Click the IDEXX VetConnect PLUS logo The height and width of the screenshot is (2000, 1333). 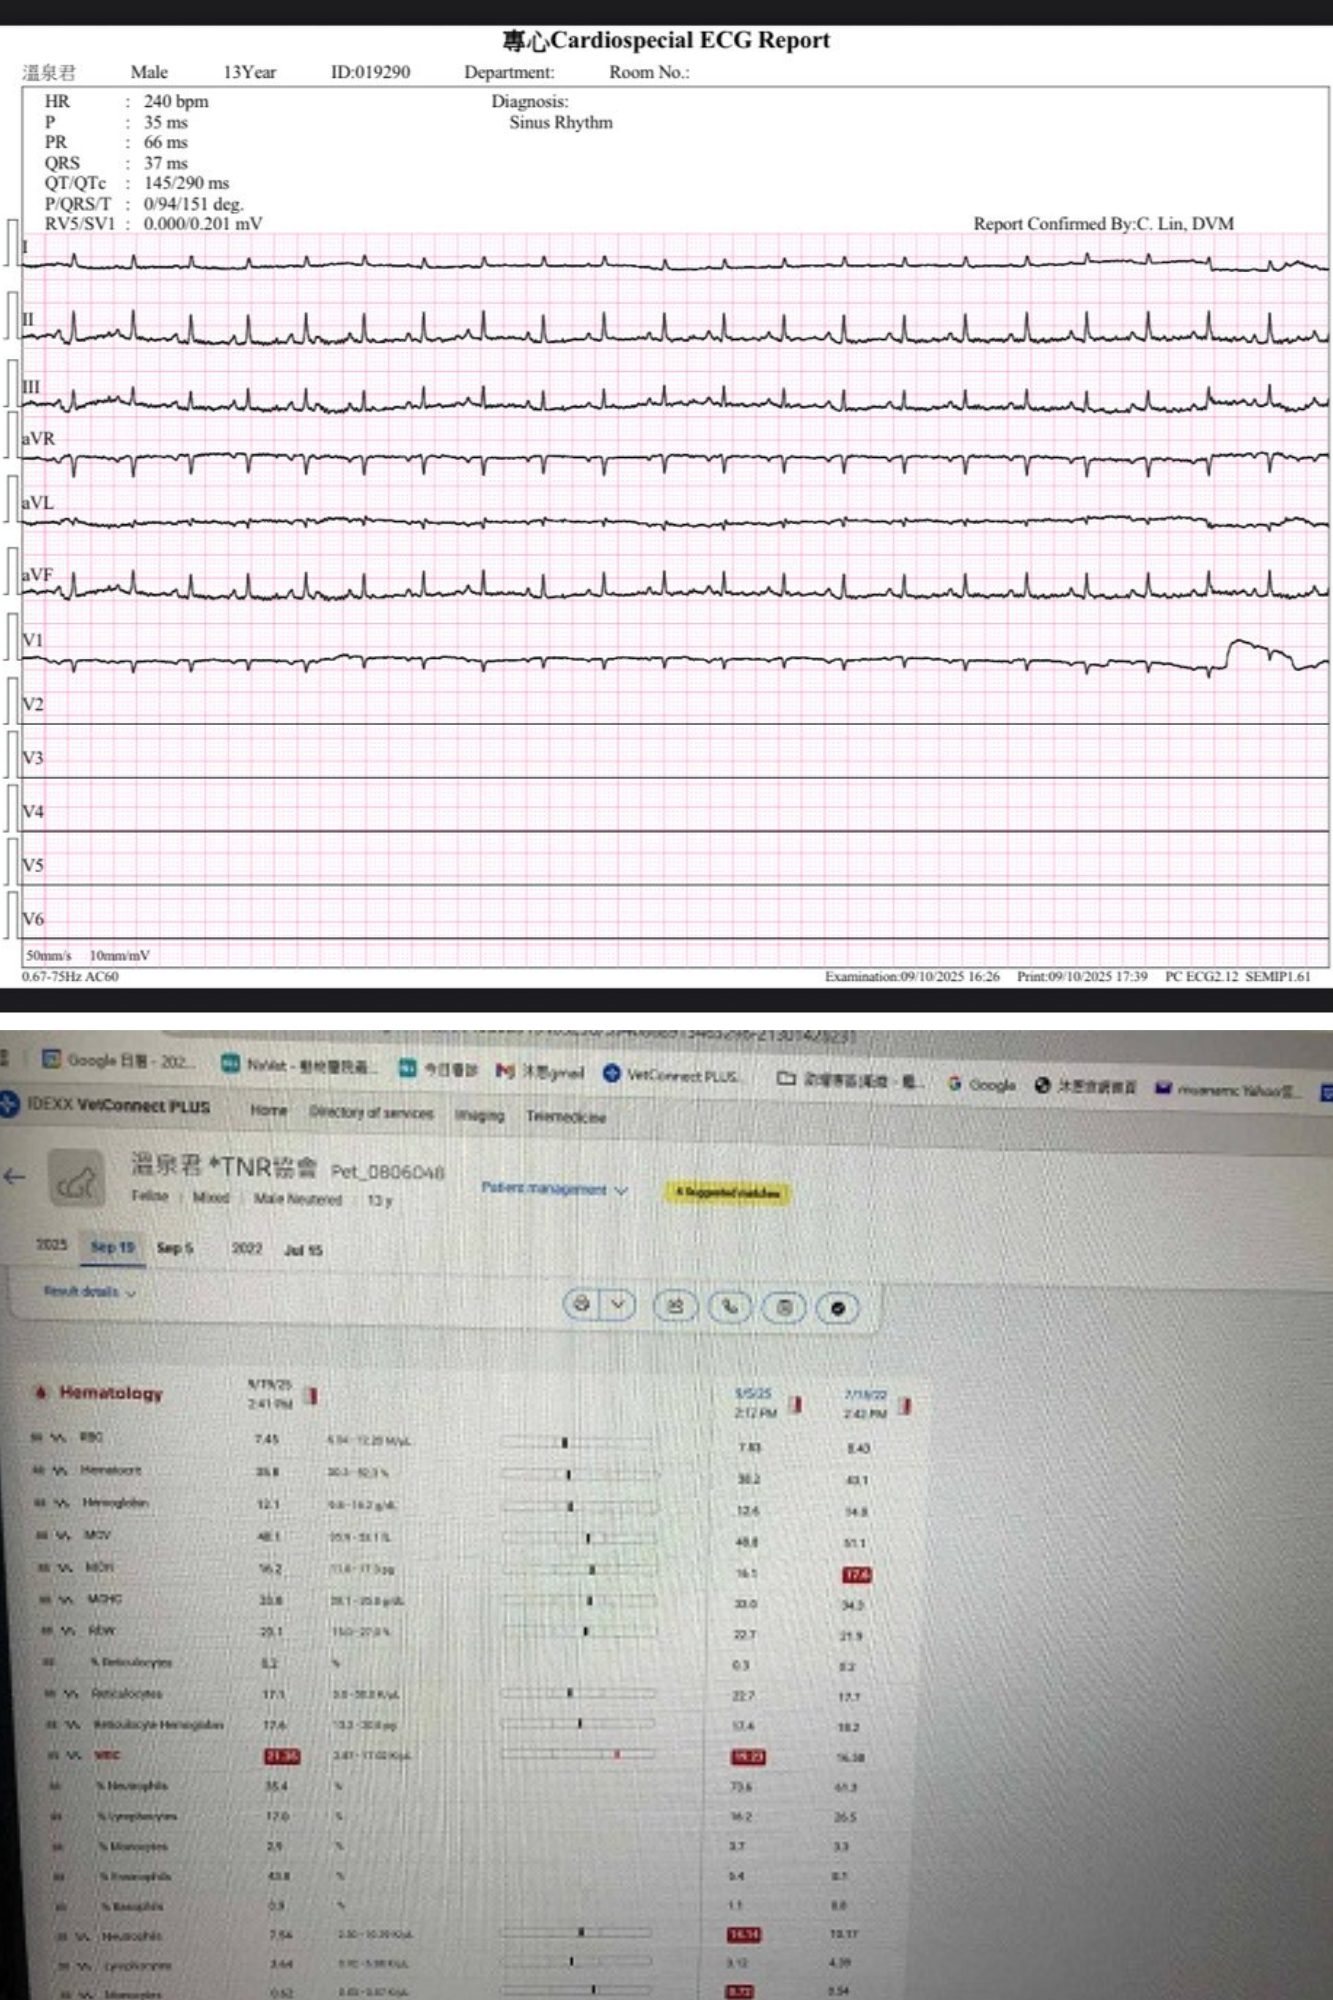coord(106,1105)
